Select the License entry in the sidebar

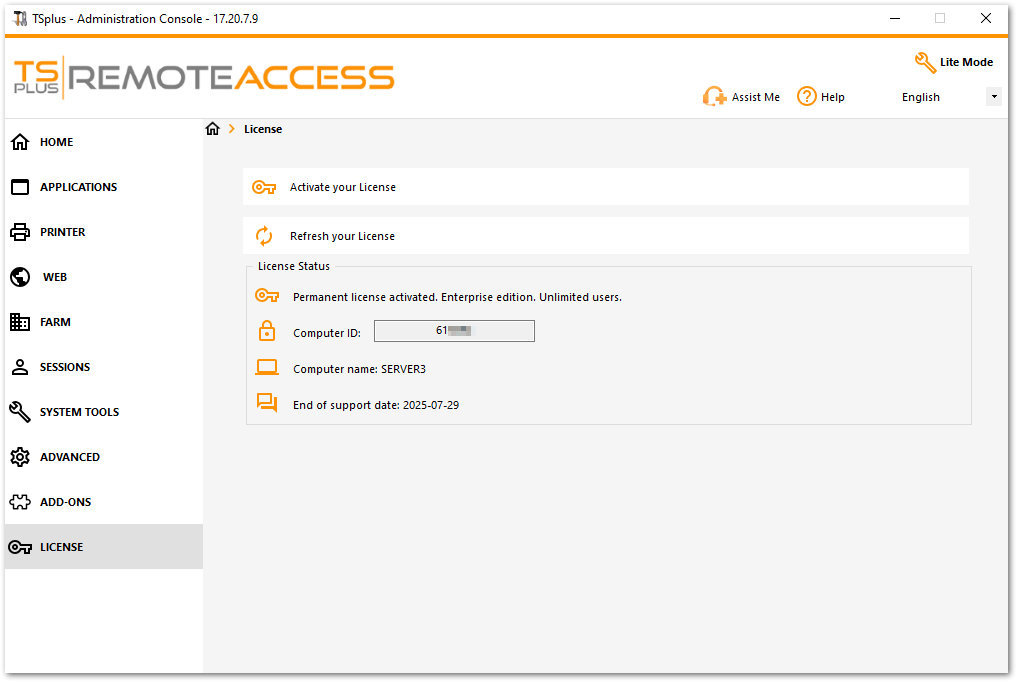click(x=62, y=547)
